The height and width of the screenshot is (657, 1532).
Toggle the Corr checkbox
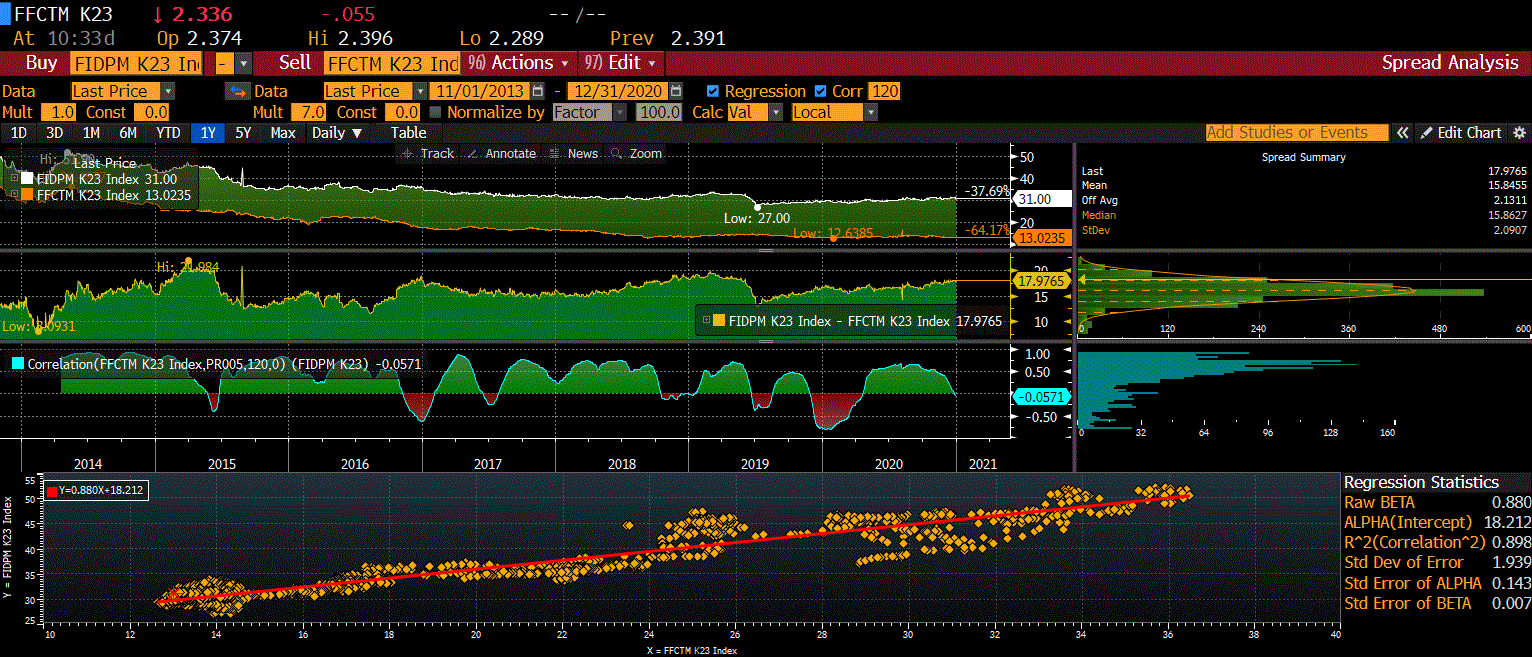pos(821,91)
